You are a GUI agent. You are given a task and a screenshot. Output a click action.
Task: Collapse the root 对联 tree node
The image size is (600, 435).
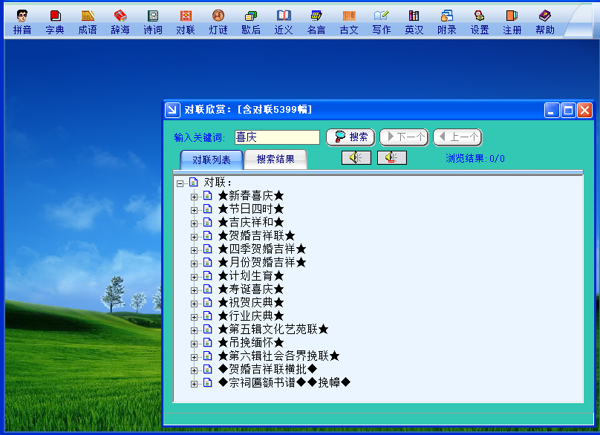pyautogui.click(x=180, y=183)
